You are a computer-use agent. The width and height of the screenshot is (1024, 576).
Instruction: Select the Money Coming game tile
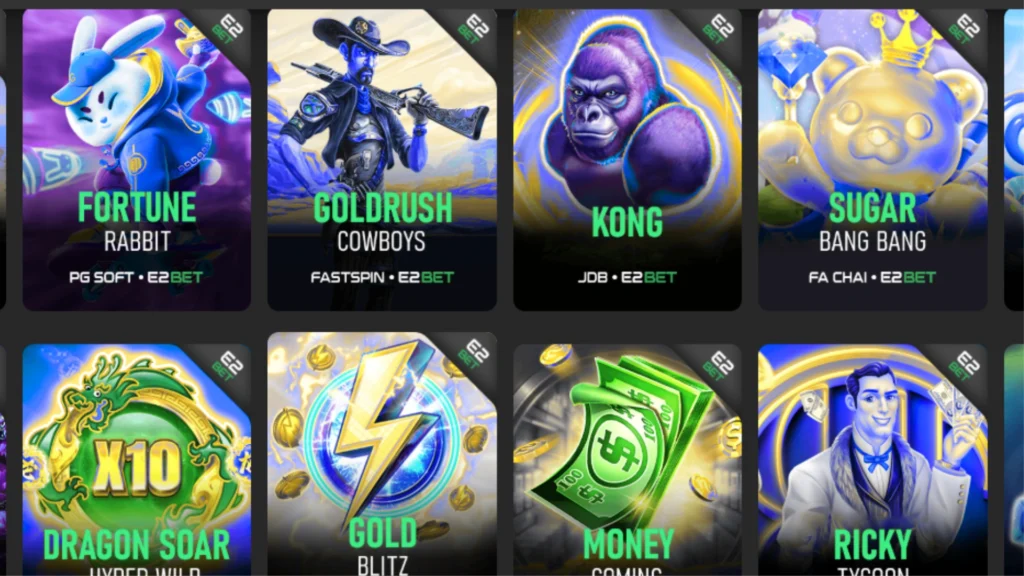(x=628, y=460)
